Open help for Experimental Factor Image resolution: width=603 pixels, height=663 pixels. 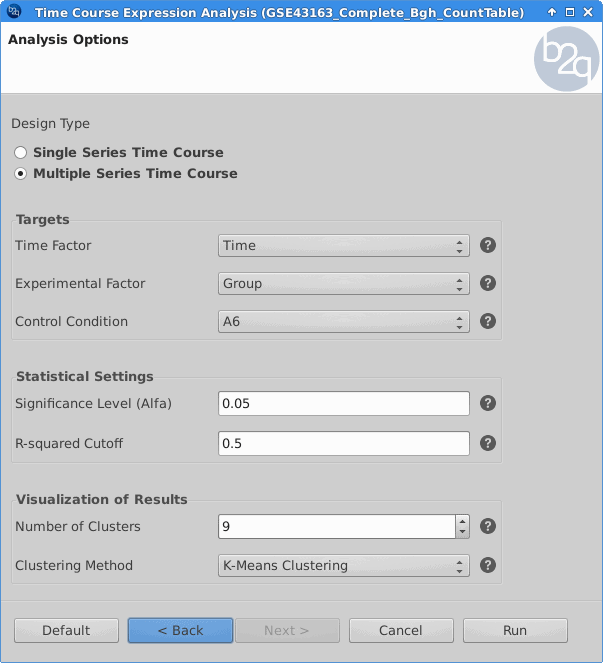[x=488, y=283]
